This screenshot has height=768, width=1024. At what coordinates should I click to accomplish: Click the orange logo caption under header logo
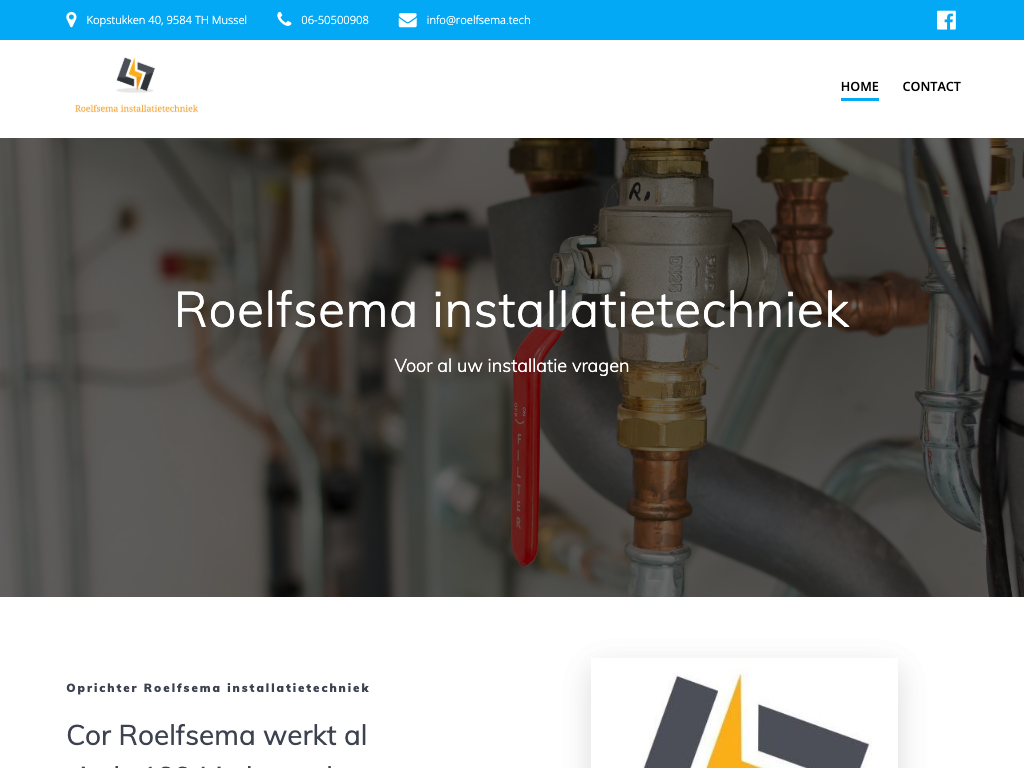(x=136, y=108)
